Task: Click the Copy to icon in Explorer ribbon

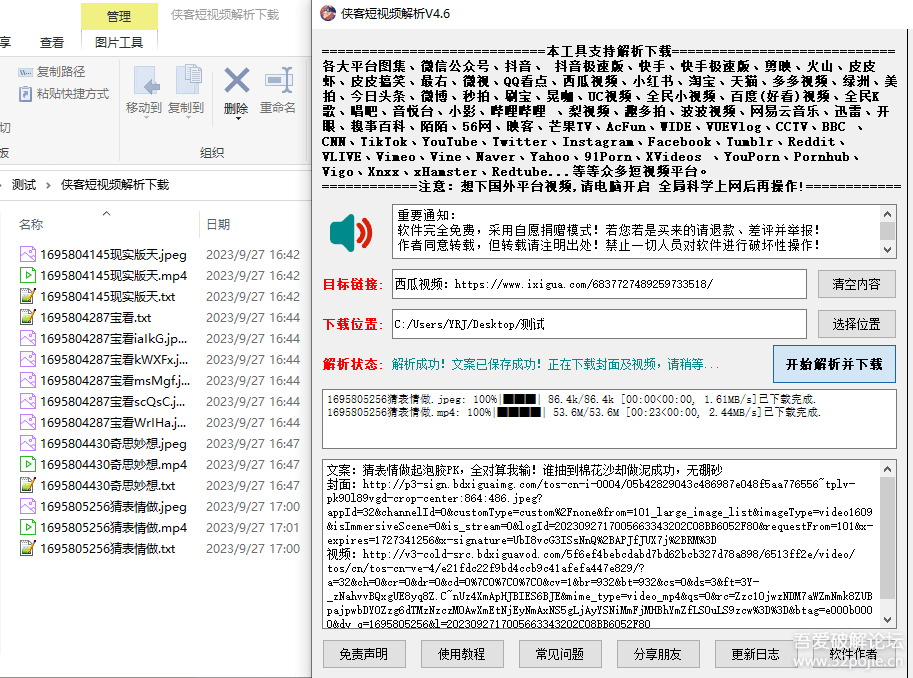Action: [x=187, y=80]
